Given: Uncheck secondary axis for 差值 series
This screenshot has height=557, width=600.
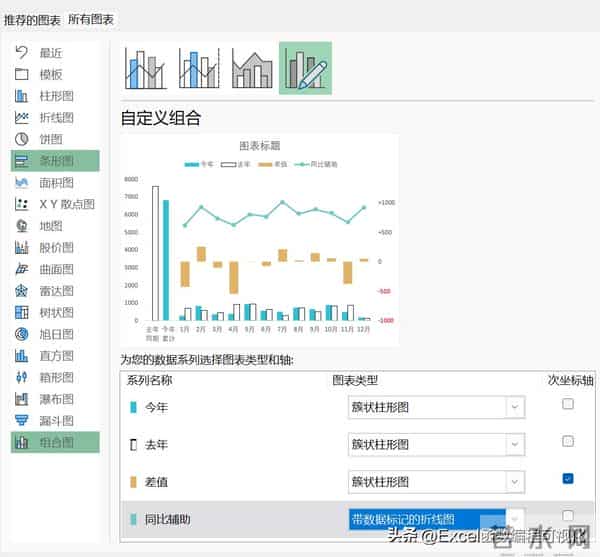Looking at the screenshot, I should point(568,479).
